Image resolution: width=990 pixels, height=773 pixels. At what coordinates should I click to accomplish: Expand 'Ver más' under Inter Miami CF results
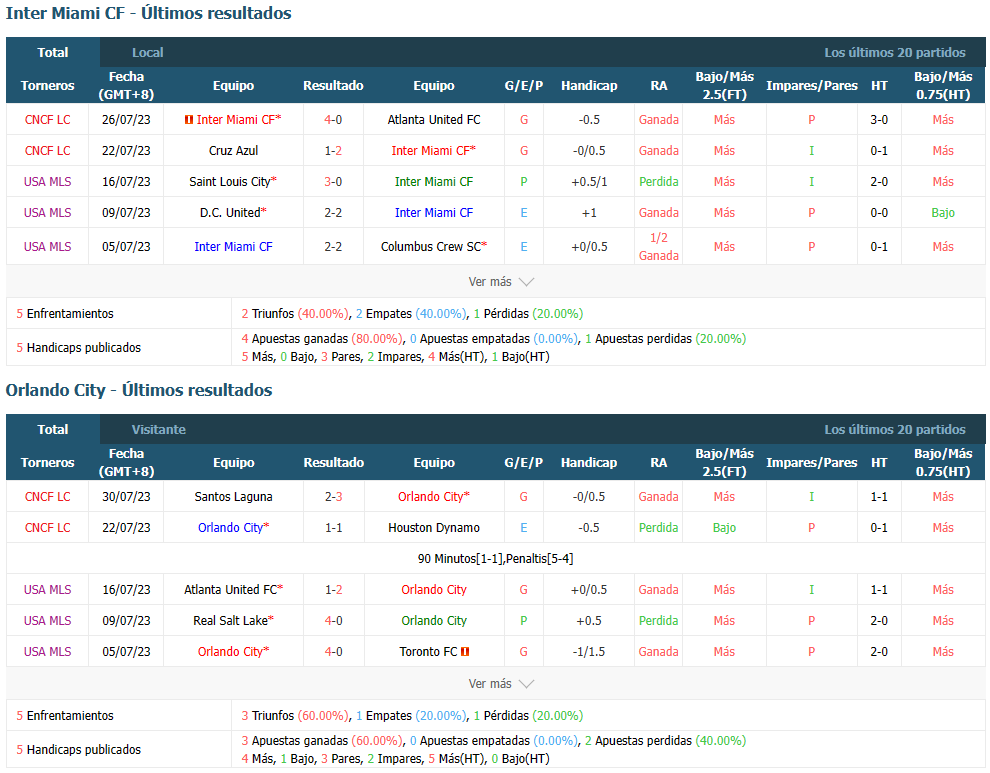coord(501,282)
